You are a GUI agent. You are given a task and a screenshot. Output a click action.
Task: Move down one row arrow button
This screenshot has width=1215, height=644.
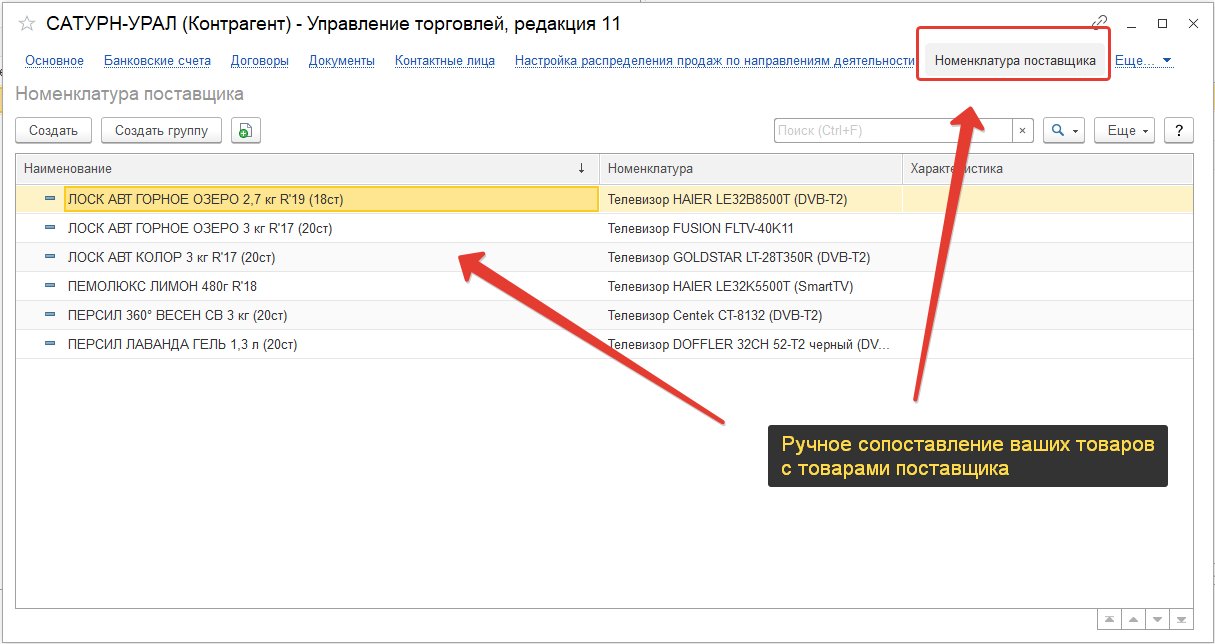[1157, 618]
